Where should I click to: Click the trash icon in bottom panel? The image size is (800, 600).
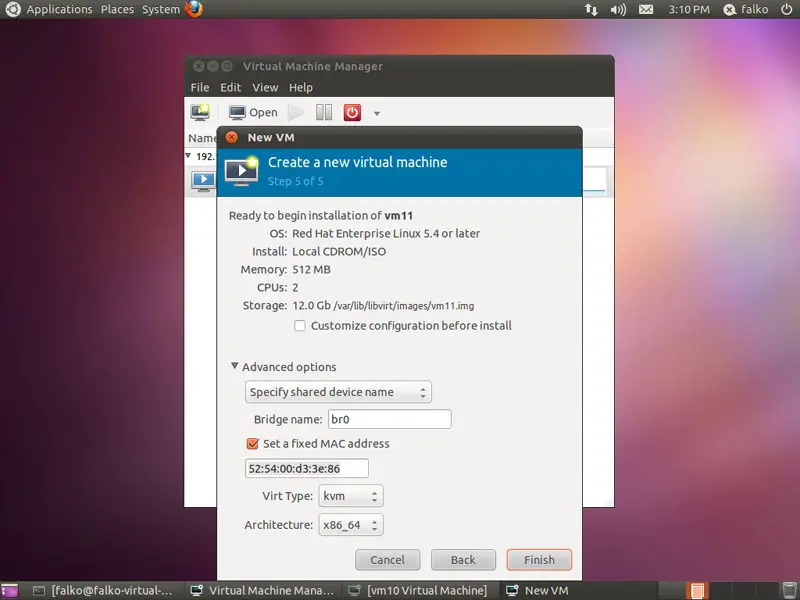tap(789, 590)
